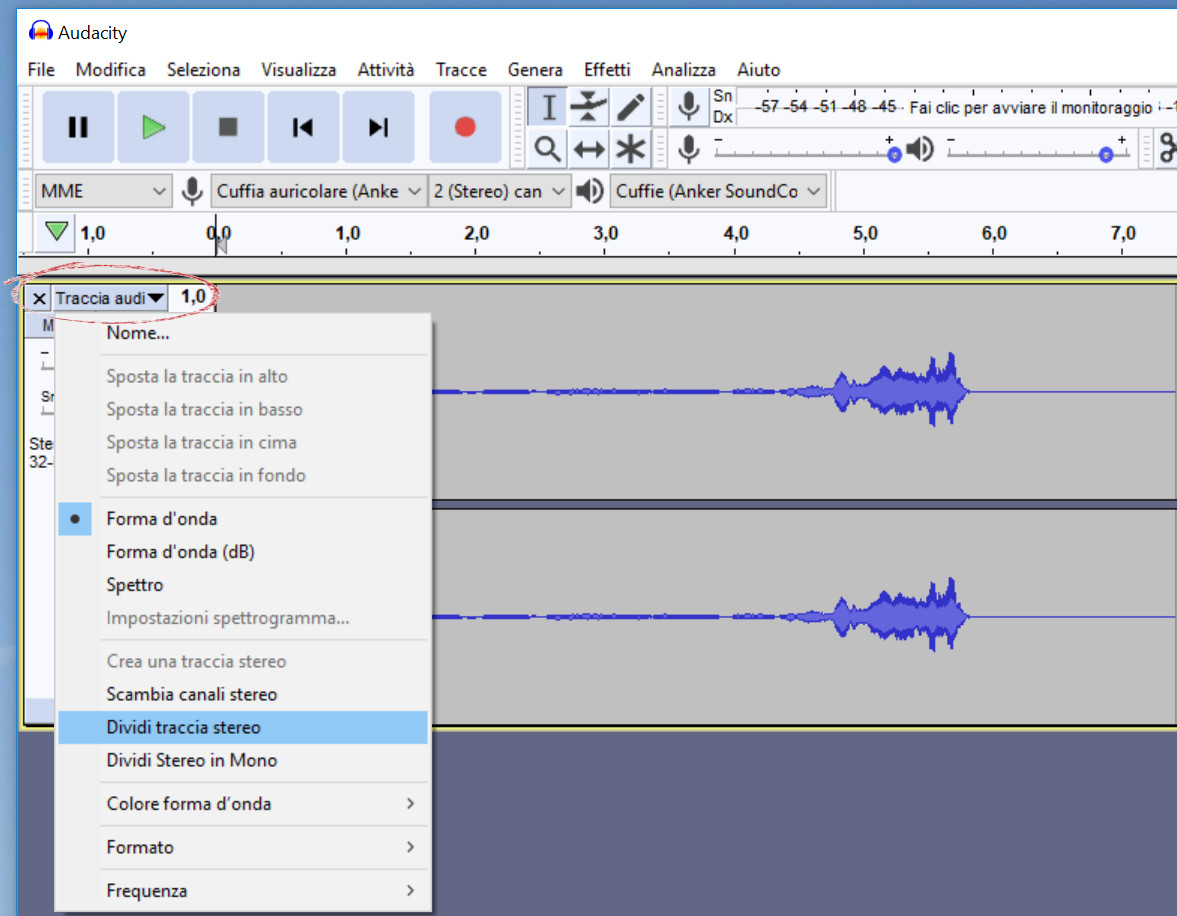
Task: Choose Scambia canali stereo
Action: pos(242,695)
